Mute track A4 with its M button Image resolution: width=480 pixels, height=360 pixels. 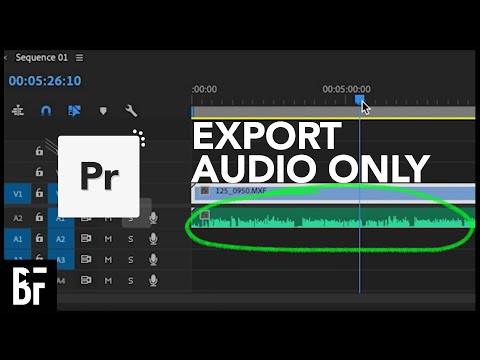tap(108, 281)
